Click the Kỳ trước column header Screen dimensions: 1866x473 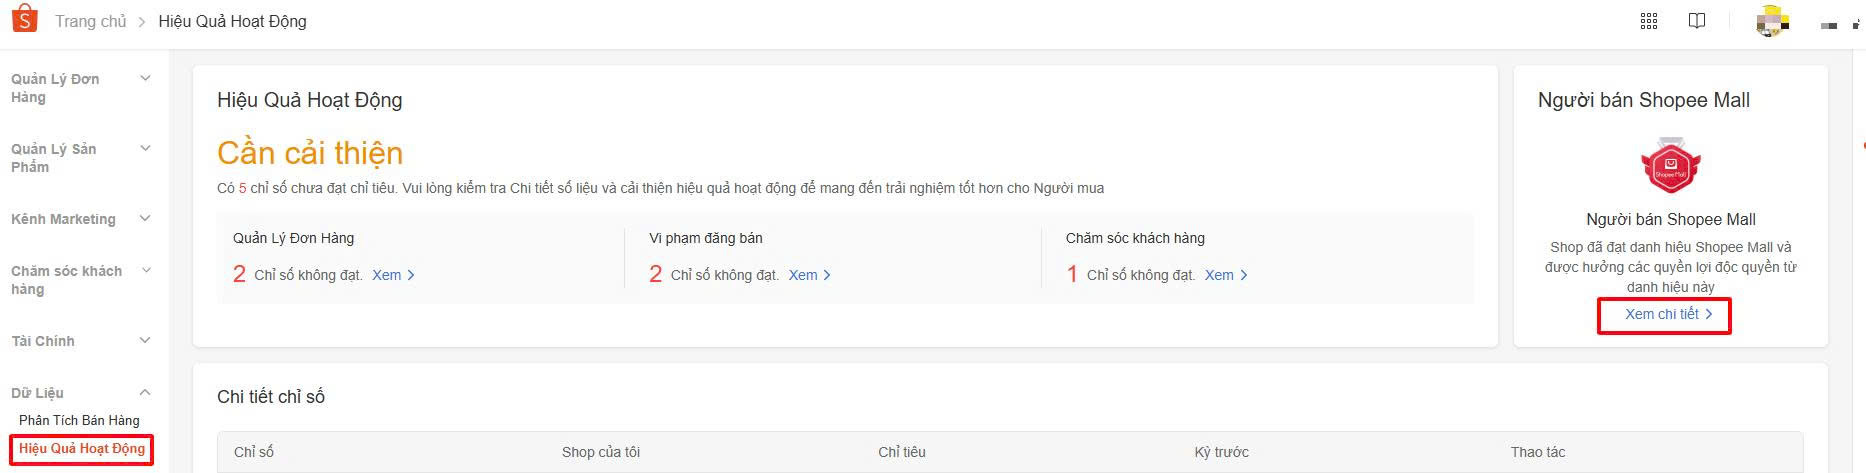(x=1221, y=452)
